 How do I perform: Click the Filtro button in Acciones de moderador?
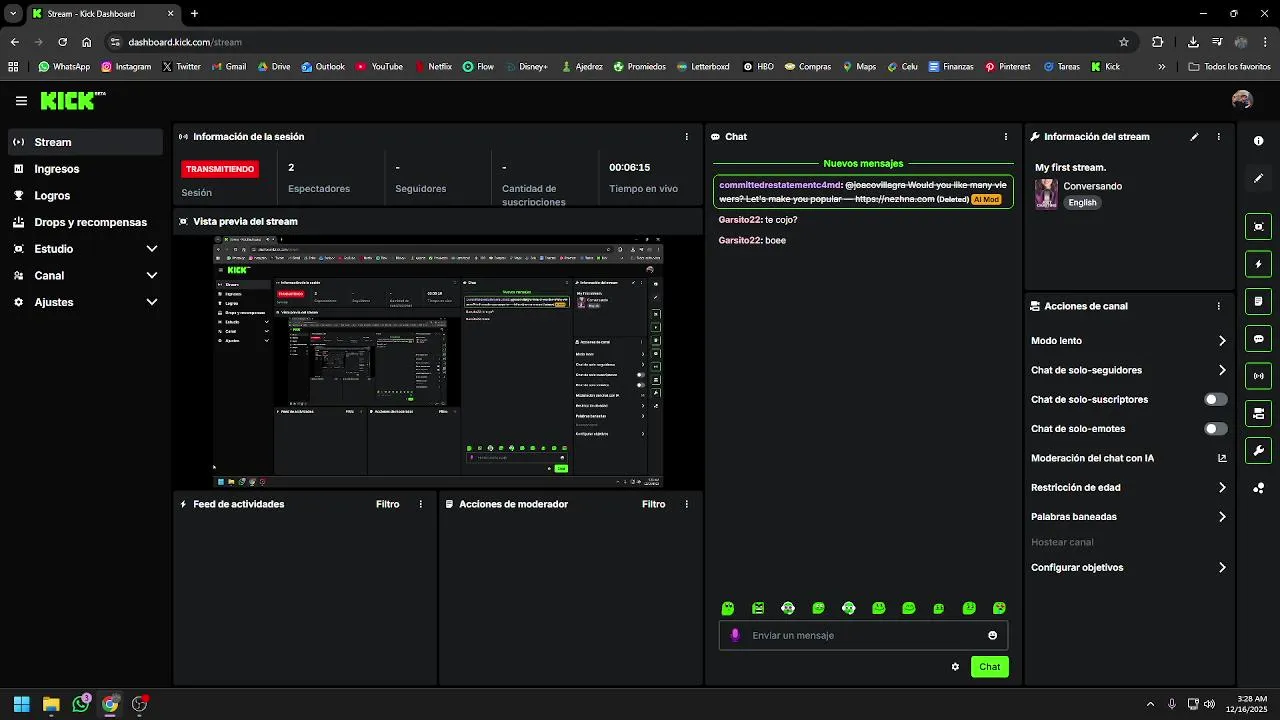click(653, 504)
